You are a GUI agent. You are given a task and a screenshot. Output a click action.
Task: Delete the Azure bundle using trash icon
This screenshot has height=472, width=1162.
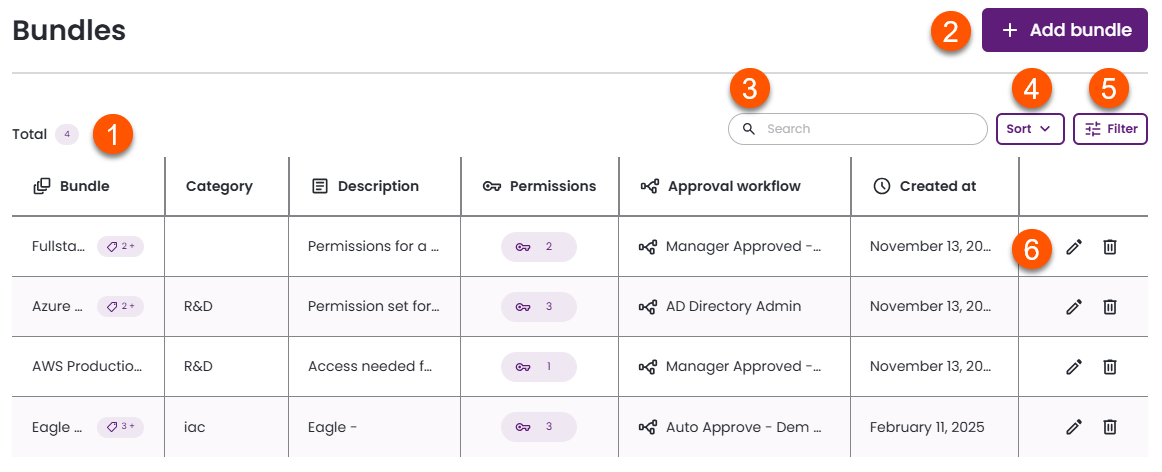coord(1109,307)
